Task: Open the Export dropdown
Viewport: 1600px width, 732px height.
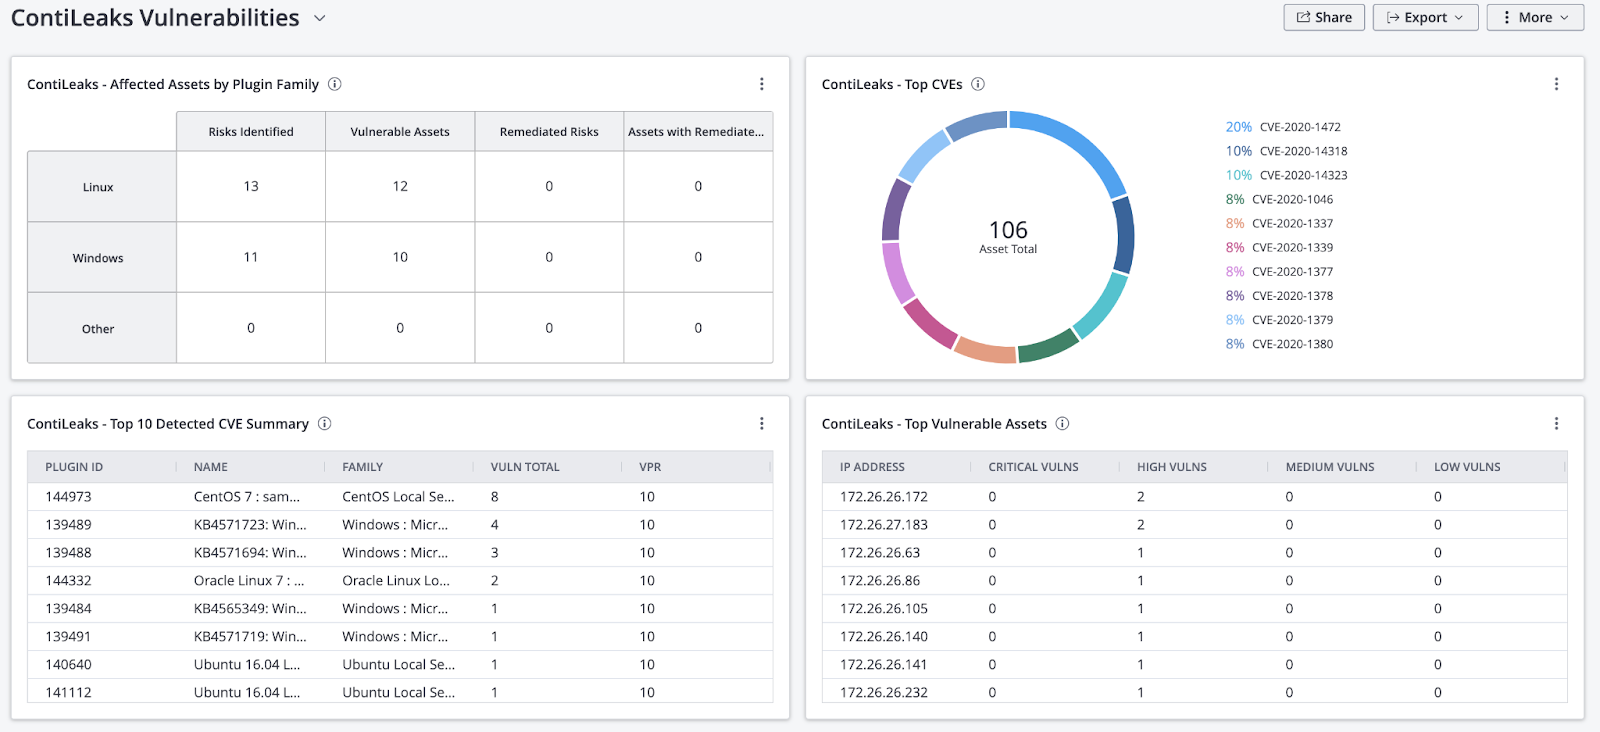Action: tap(1425, 17)
